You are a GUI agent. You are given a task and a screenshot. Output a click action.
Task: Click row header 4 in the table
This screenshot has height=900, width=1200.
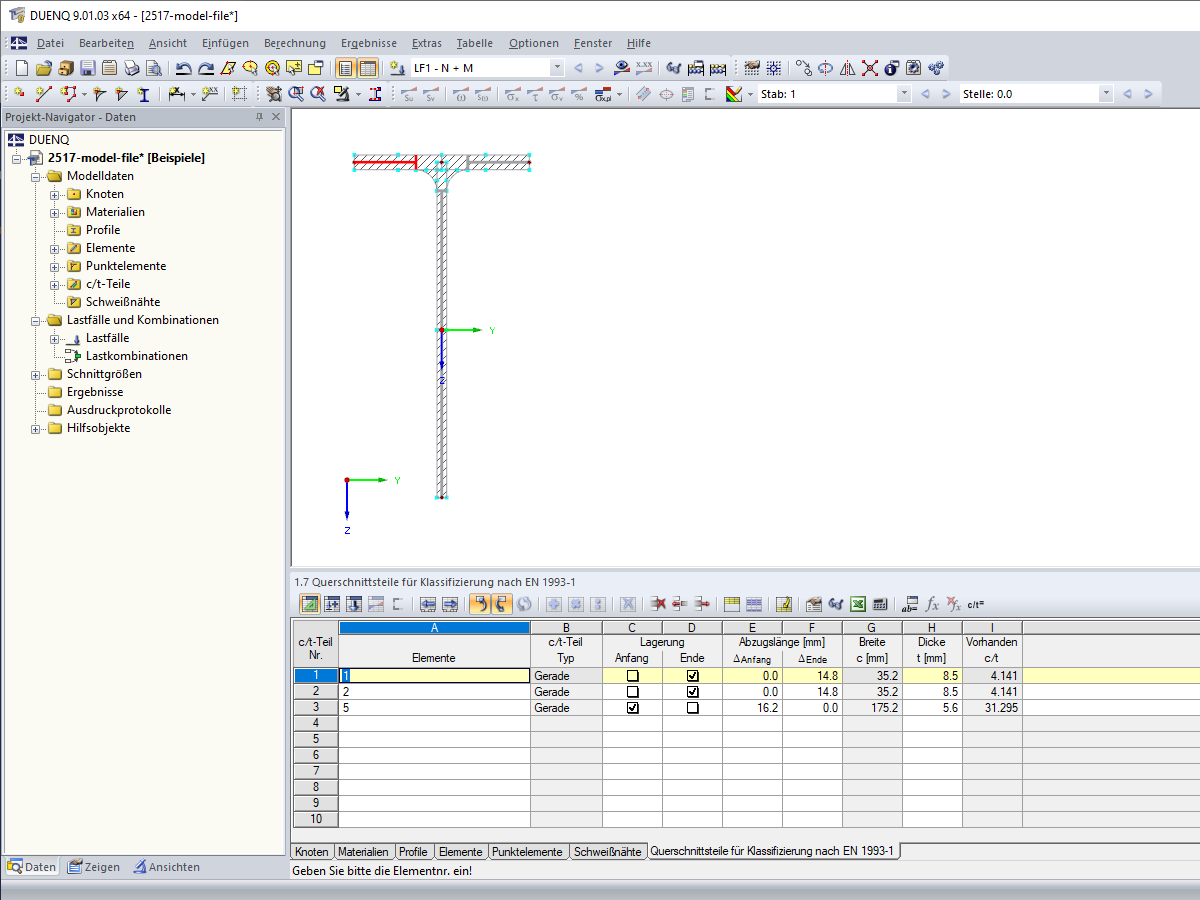coord(316,724)
